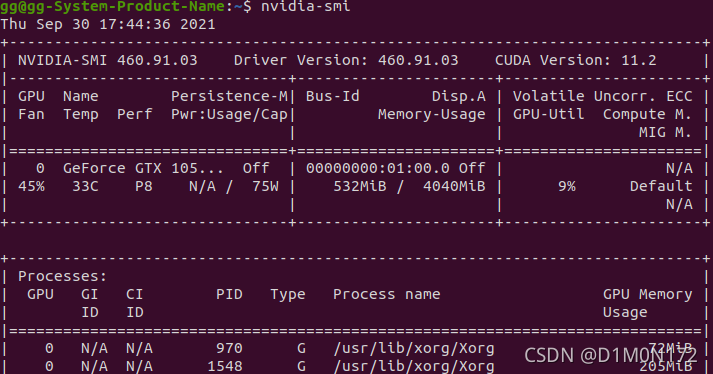Click the Pwr:Usage/Cap header
Viewport: 713px width, 374px height.
pos(229,114)
